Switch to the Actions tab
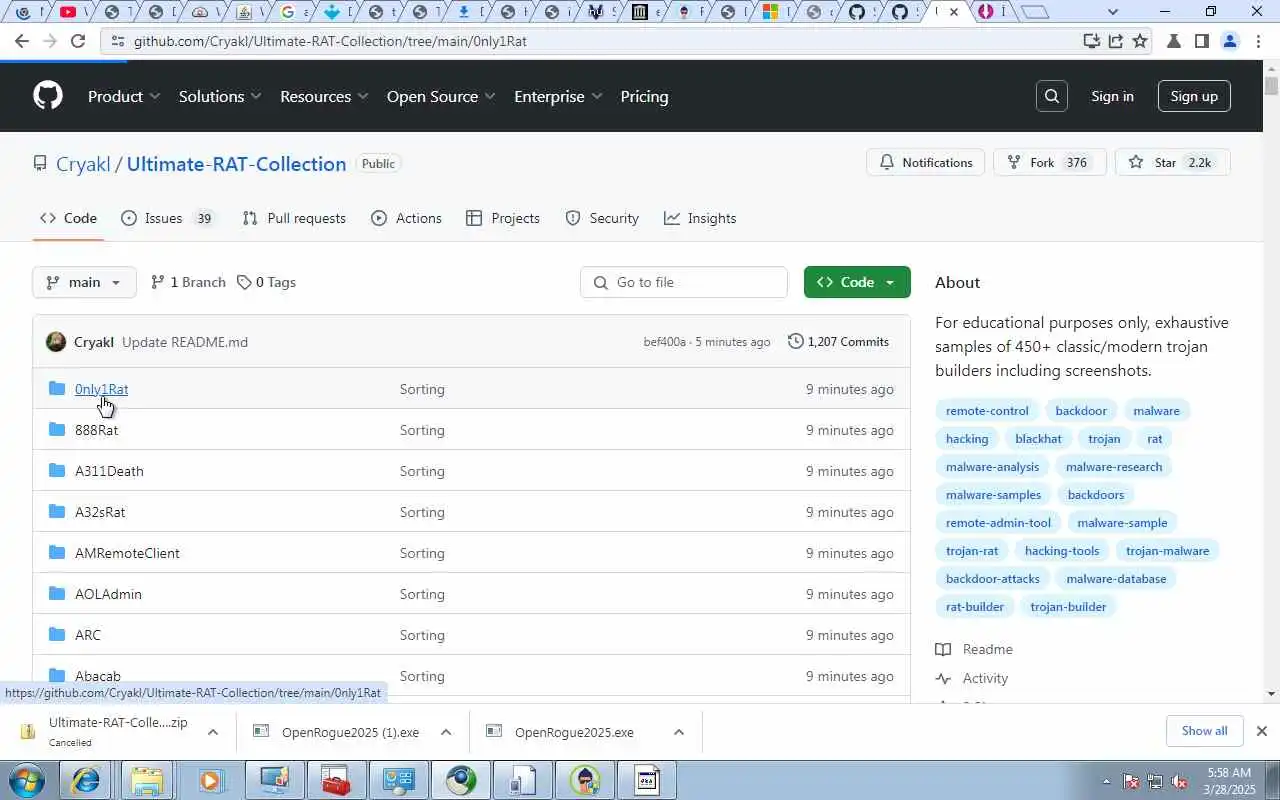This screenshot has height=800, width=1280. pyautogui.click(x=406, y=218)
